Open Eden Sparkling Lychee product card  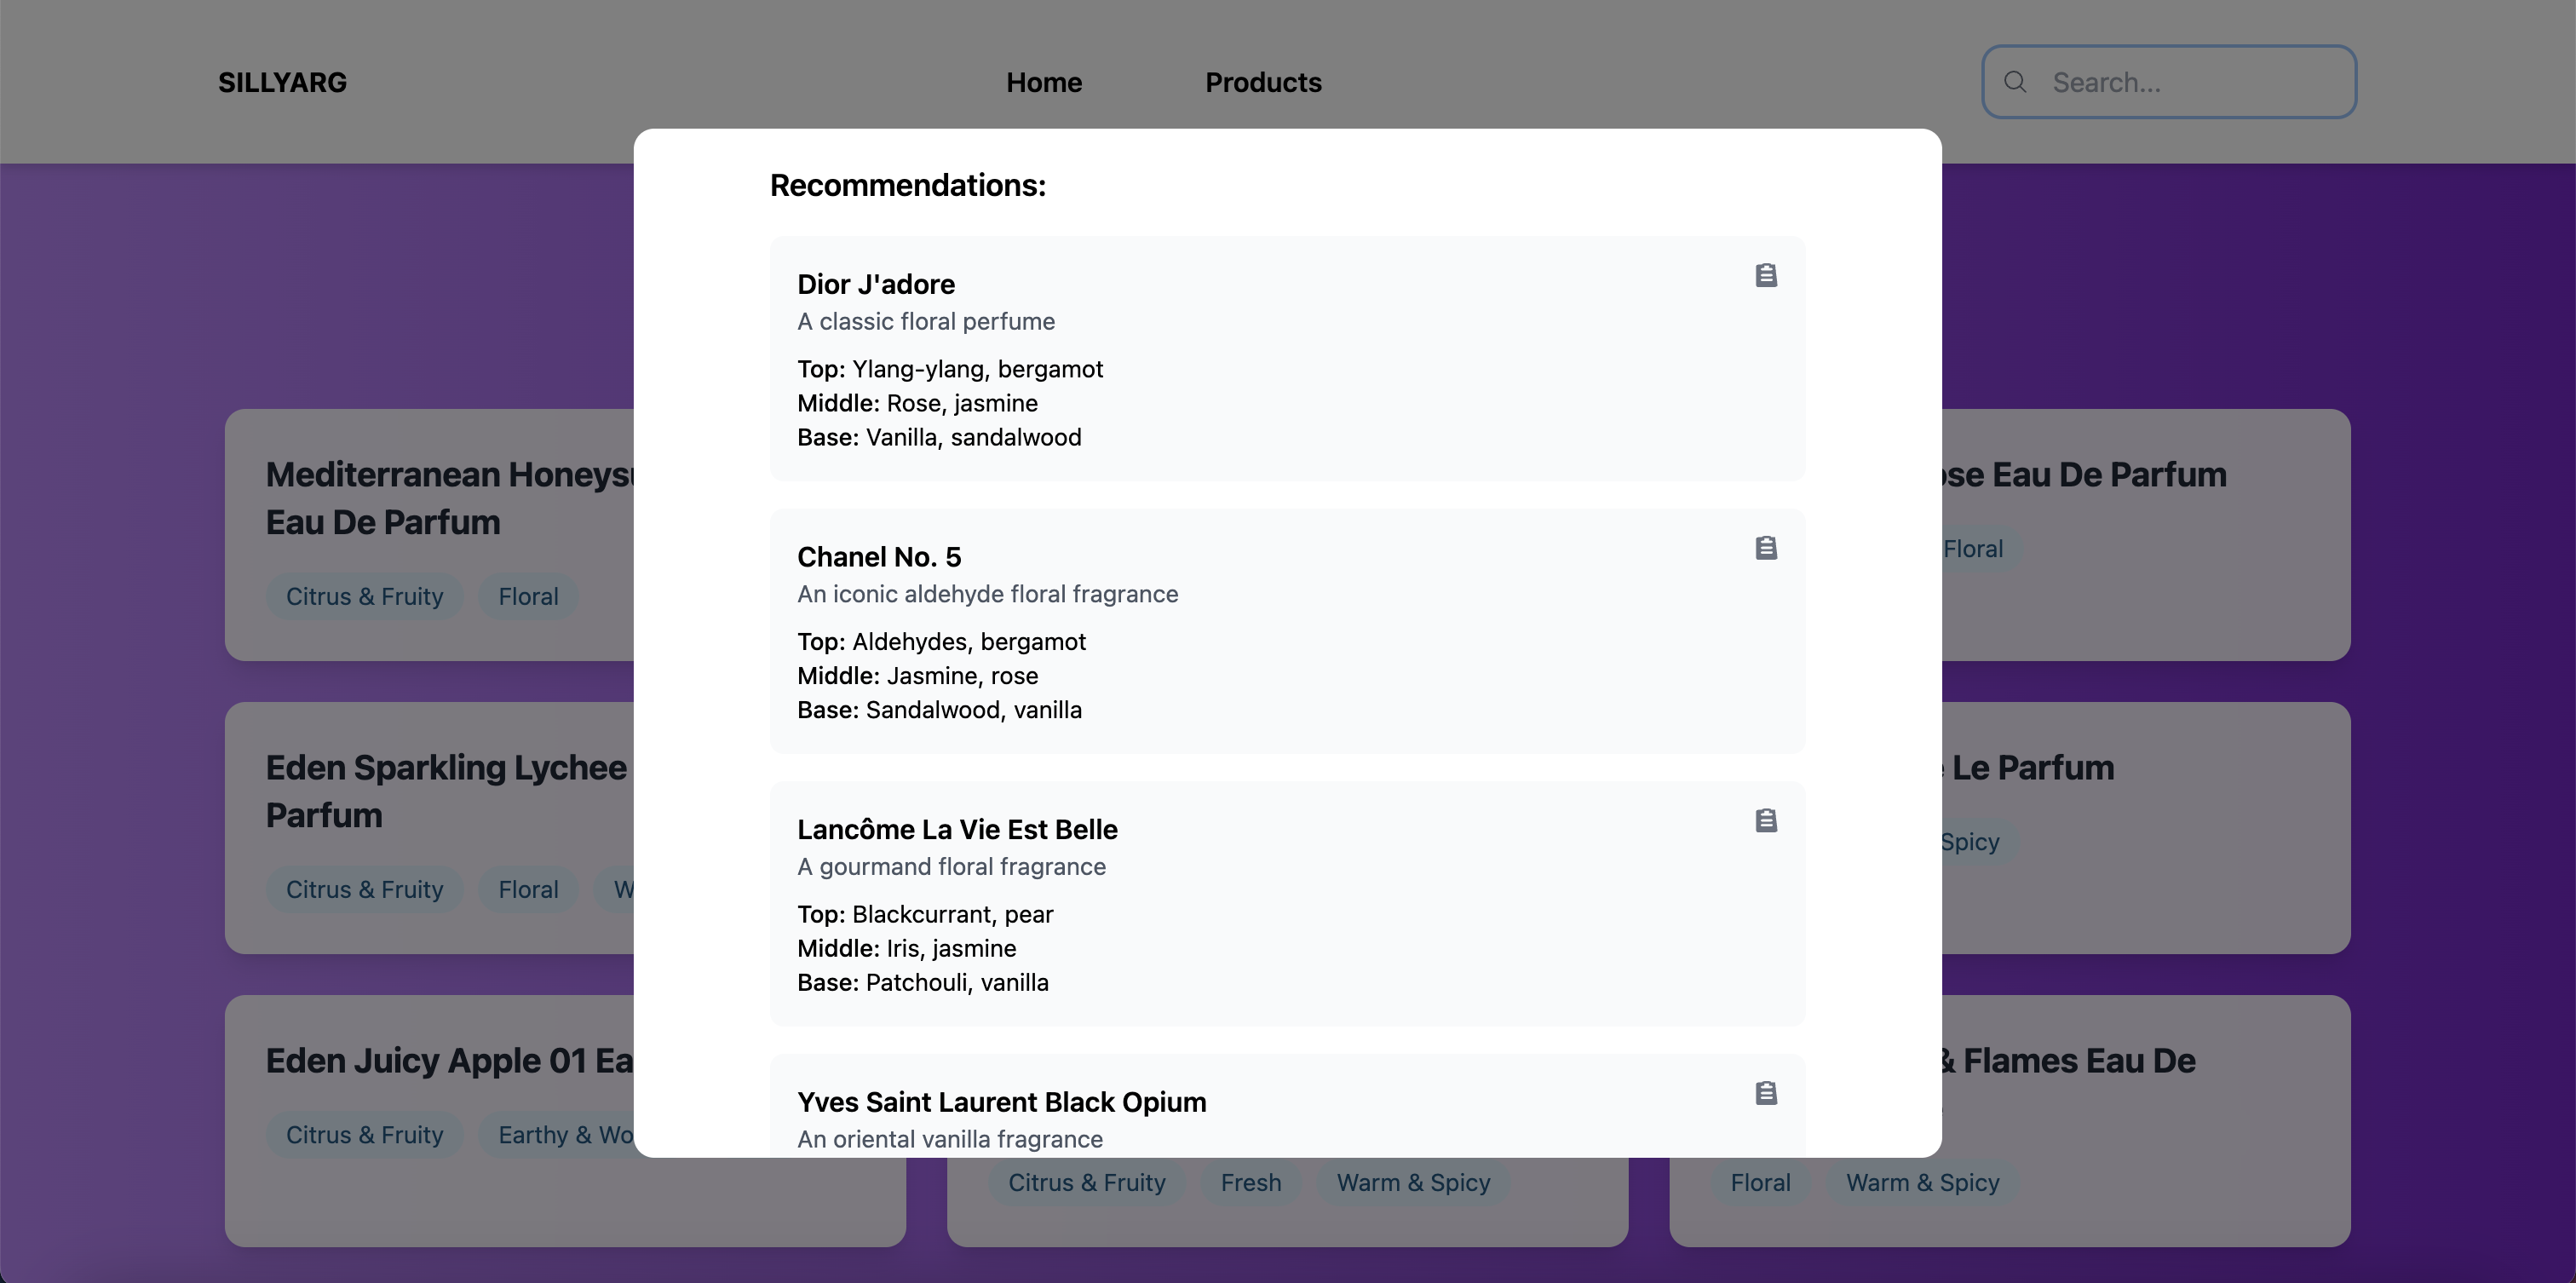(445, 790)
